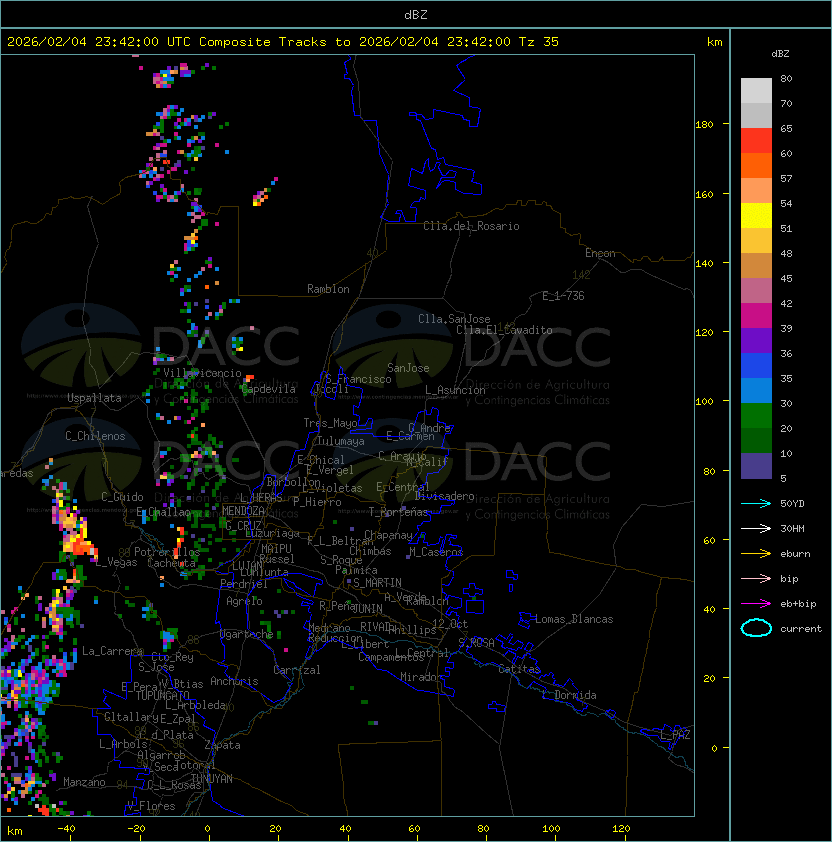Click the Capdevila label
The height and width of the screenshot is (842, 832).
click(x=269, y=389)
